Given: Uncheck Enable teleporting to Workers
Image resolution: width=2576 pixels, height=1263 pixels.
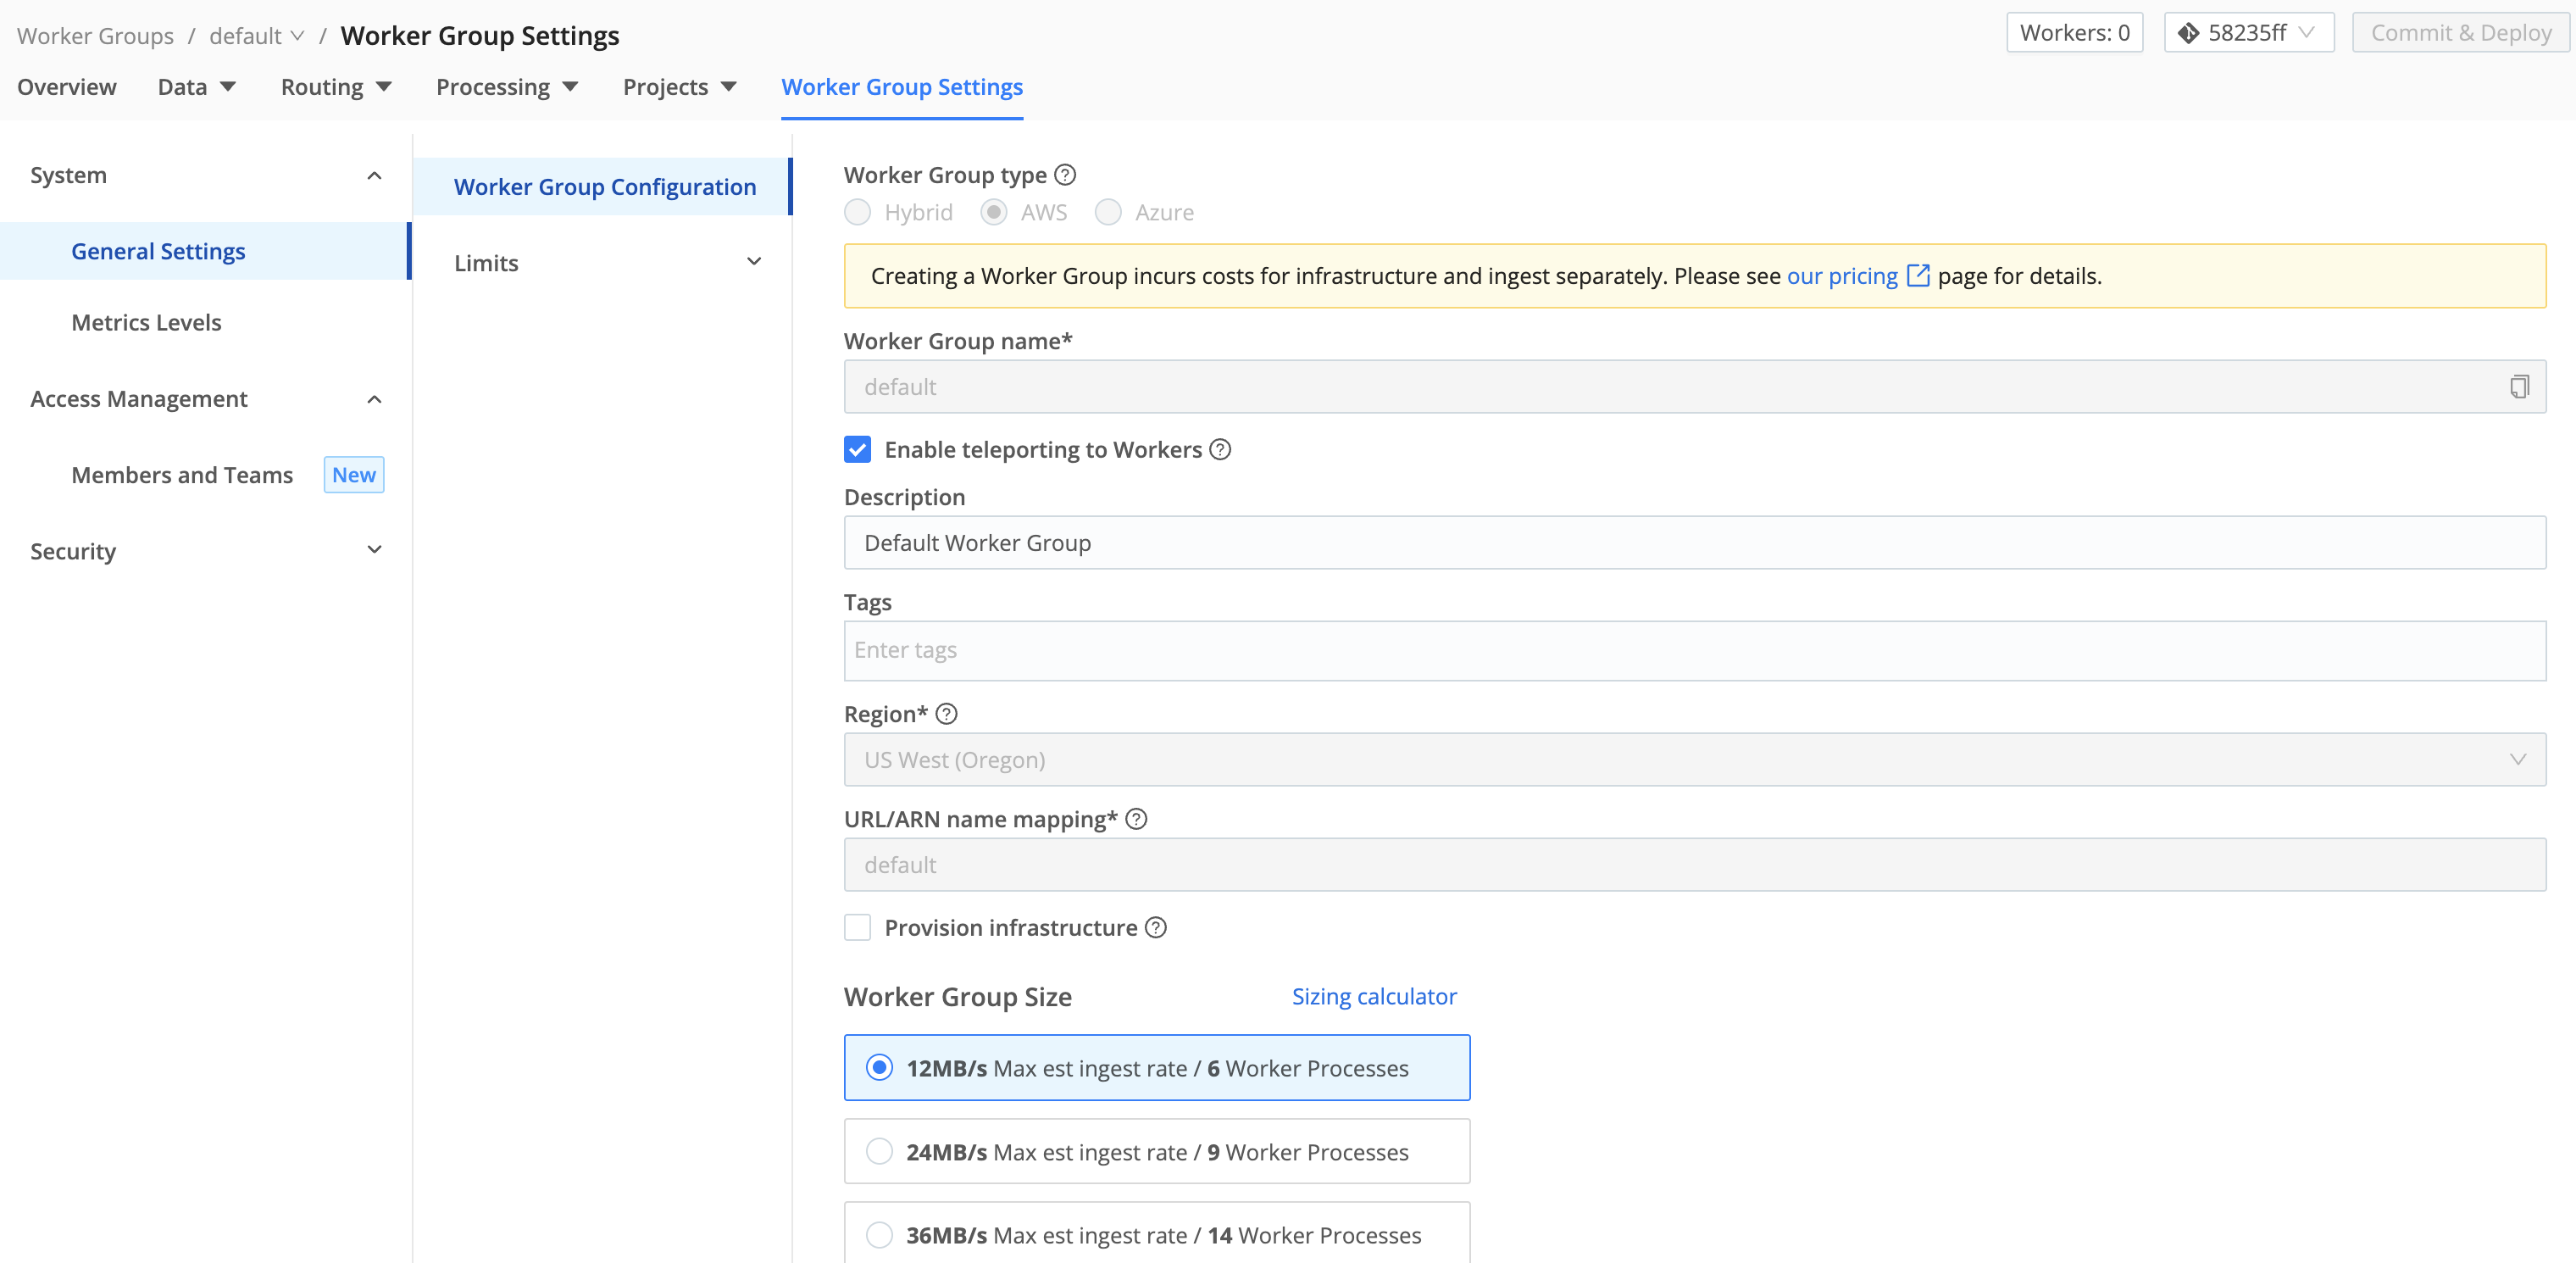Looking at the screenshot, I should click(x=857, y=449).
